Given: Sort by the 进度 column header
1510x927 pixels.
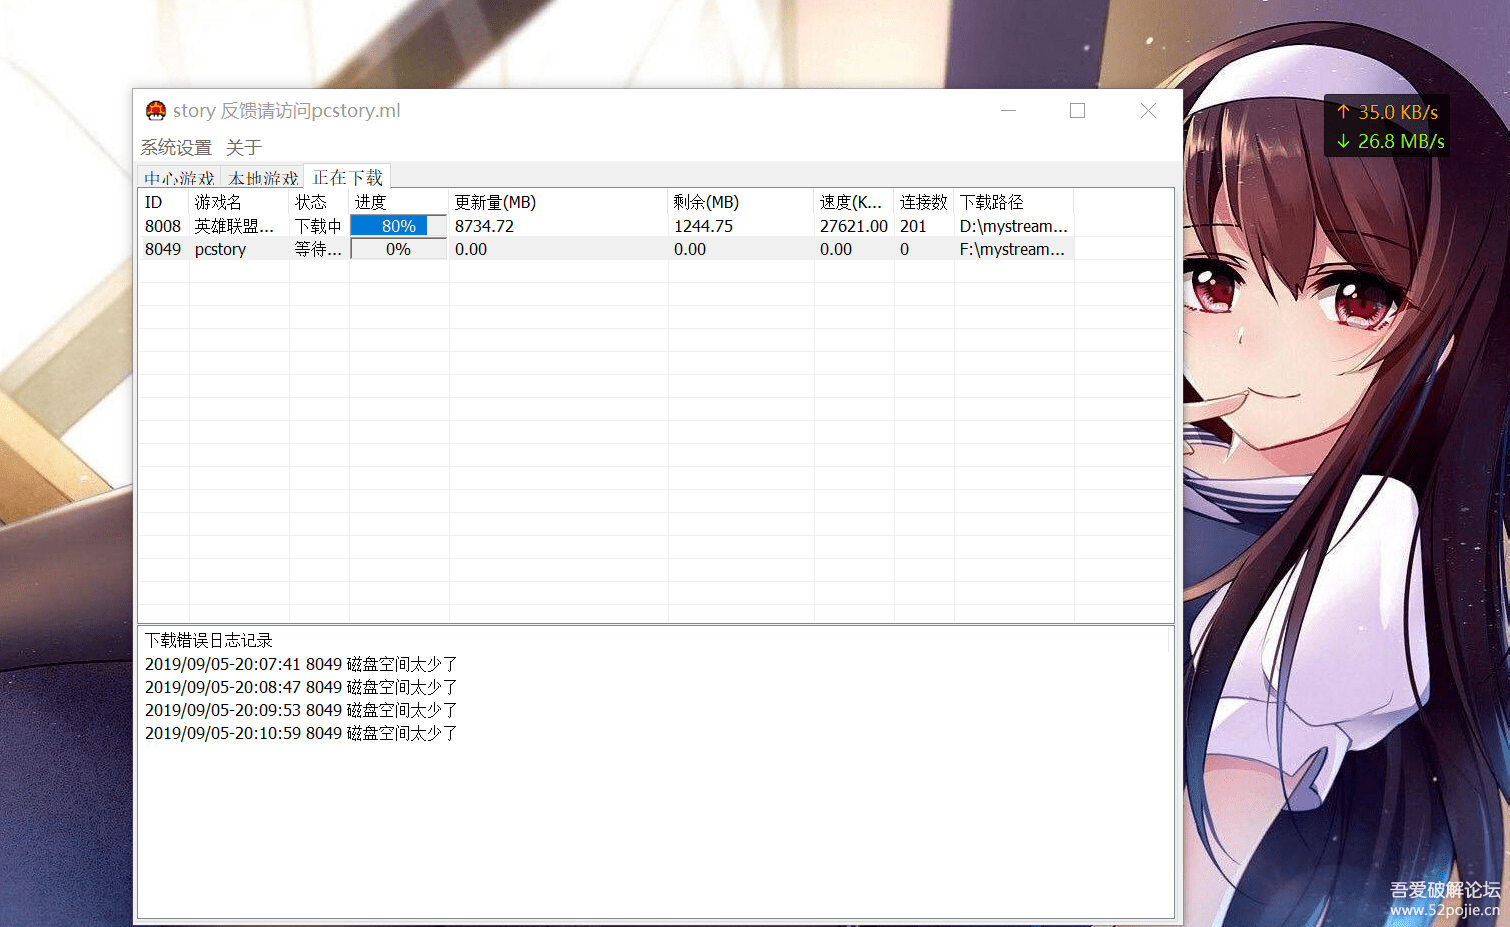Looking at the screenshot, I should pos(399,202).
